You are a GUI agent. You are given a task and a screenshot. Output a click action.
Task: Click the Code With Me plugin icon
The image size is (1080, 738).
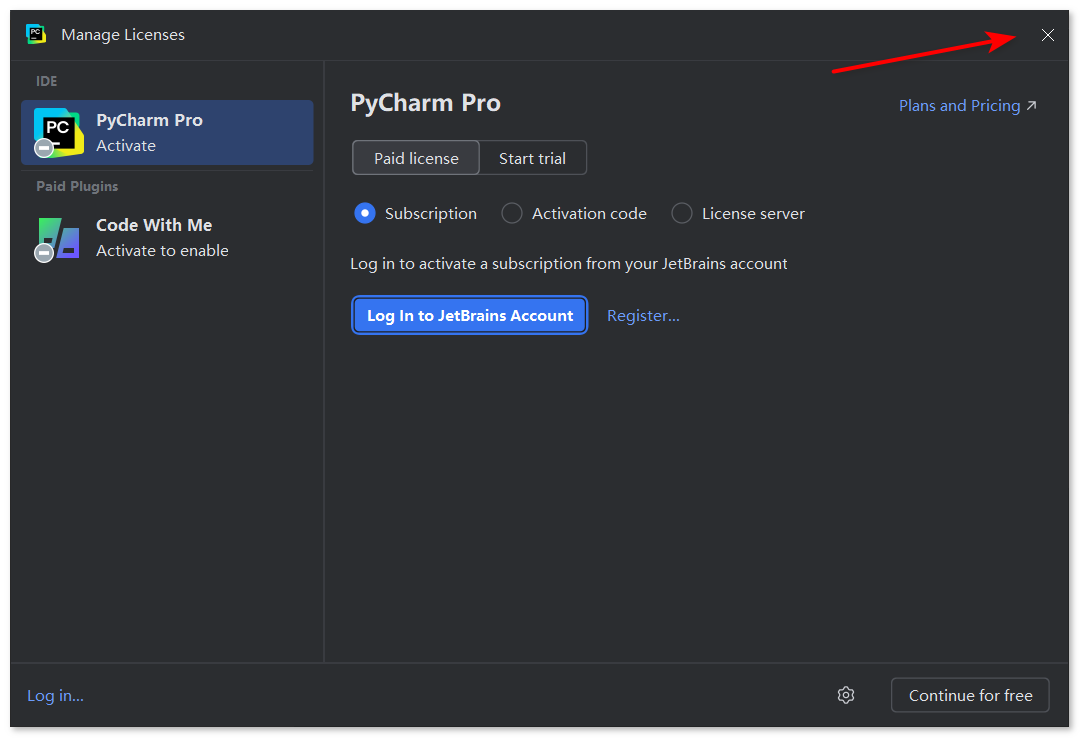coord(59,238)
